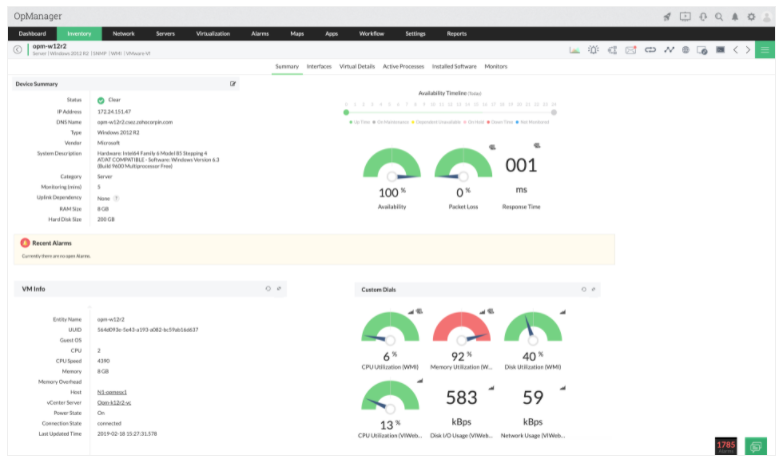Open graph icon for Disk Utilization dial
Image resolution: width=784 pixels, height=464 pixels.
tap(562, 312)
